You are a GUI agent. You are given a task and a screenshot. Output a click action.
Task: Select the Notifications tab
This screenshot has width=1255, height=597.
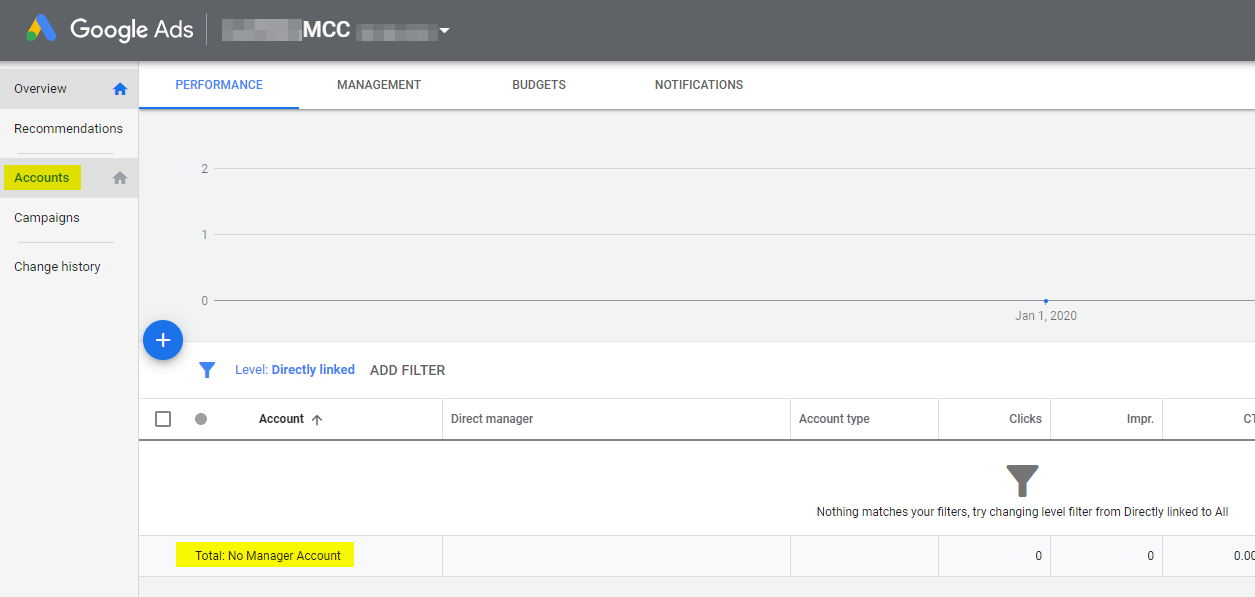click(x=699, y=85)
